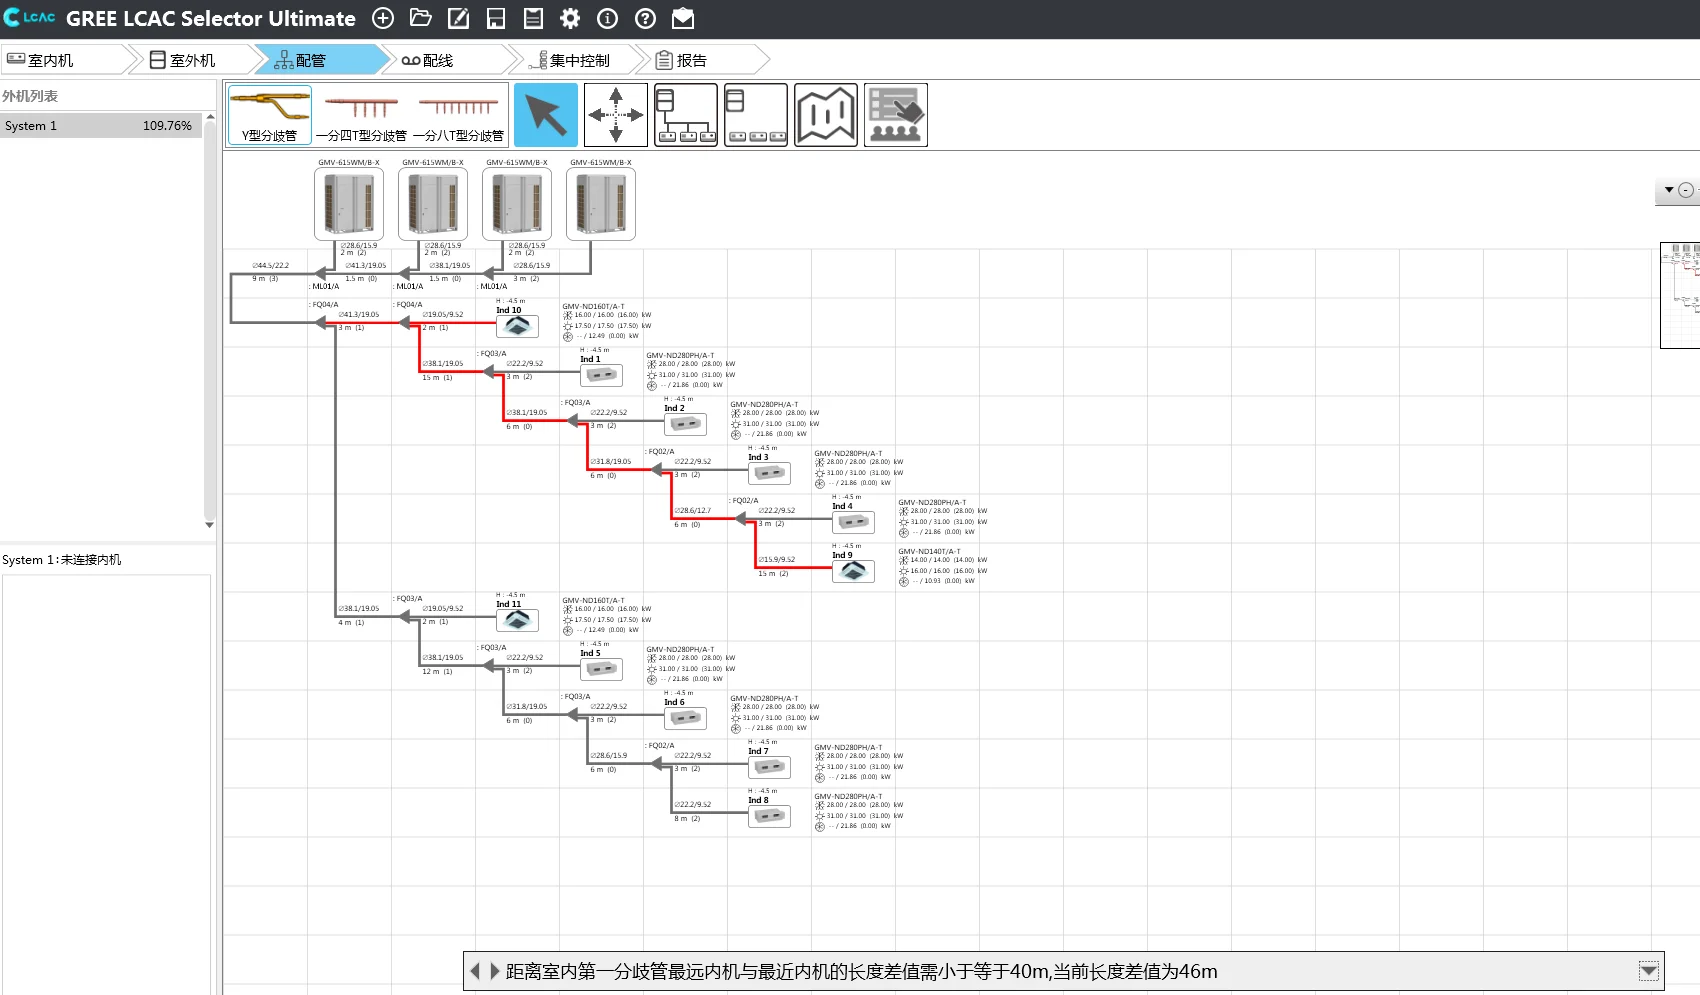Open help with the question mark icon
Viewport: 1700px width, 995px height.
(646, 18)
